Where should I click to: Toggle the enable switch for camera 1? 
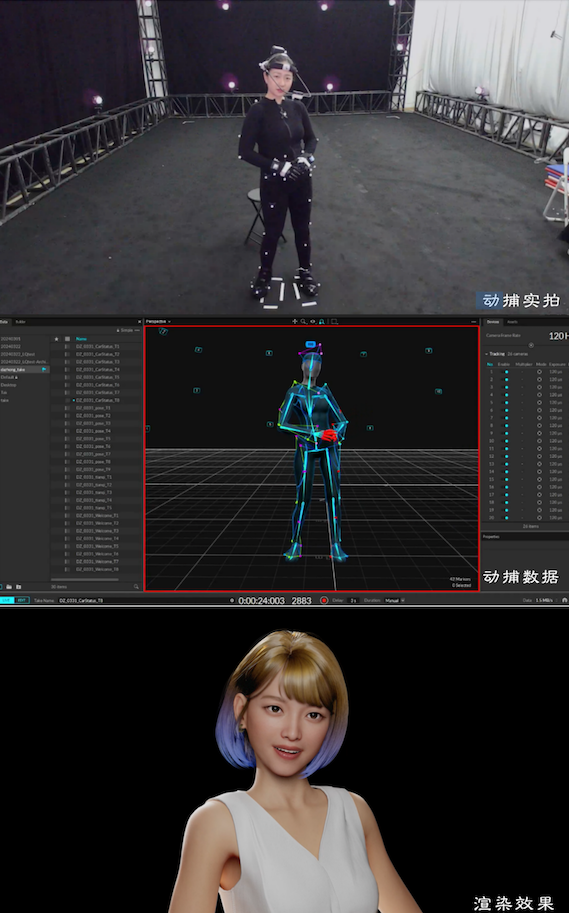pyautogui.click(x=506, y=371)
